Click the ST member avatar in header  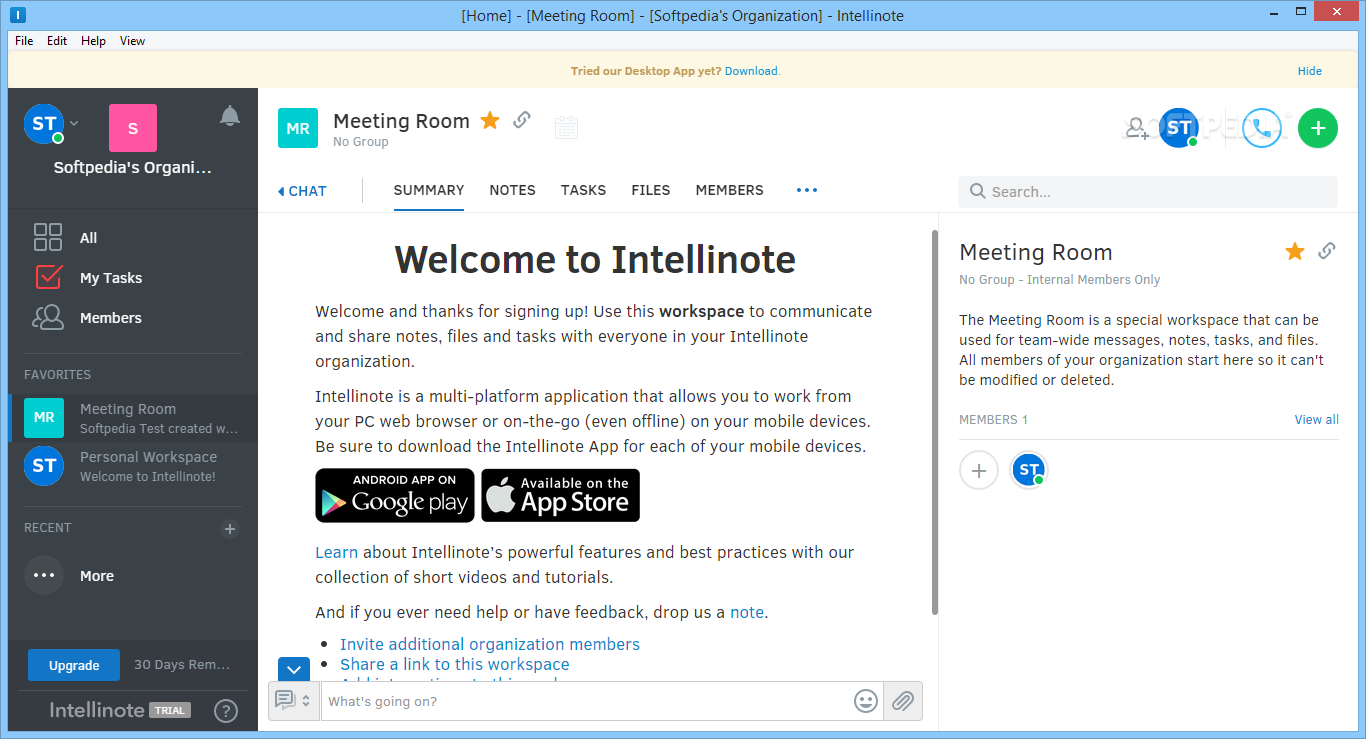tap(1179, 127)
